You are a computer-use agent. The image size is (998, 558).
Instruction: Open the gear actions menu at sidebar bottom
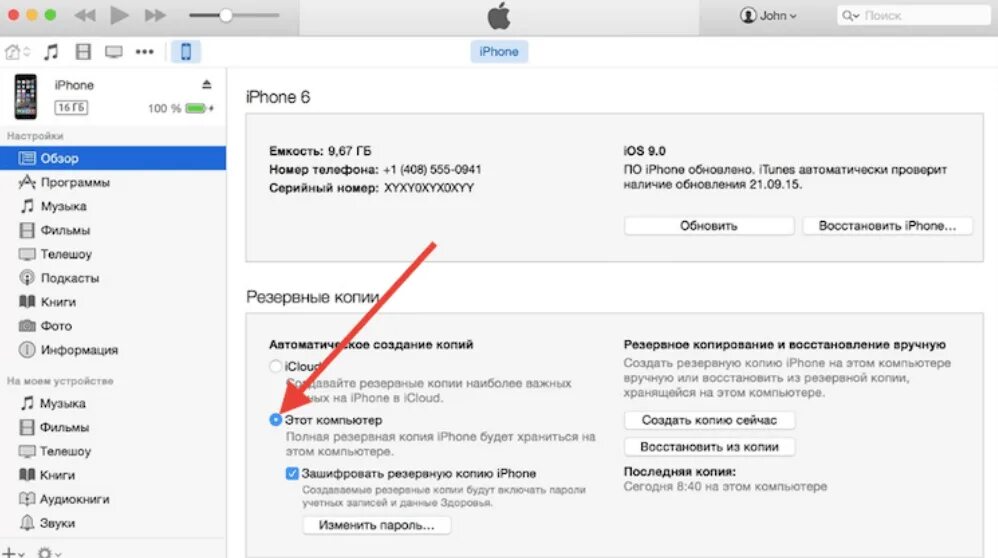[48, 553]
